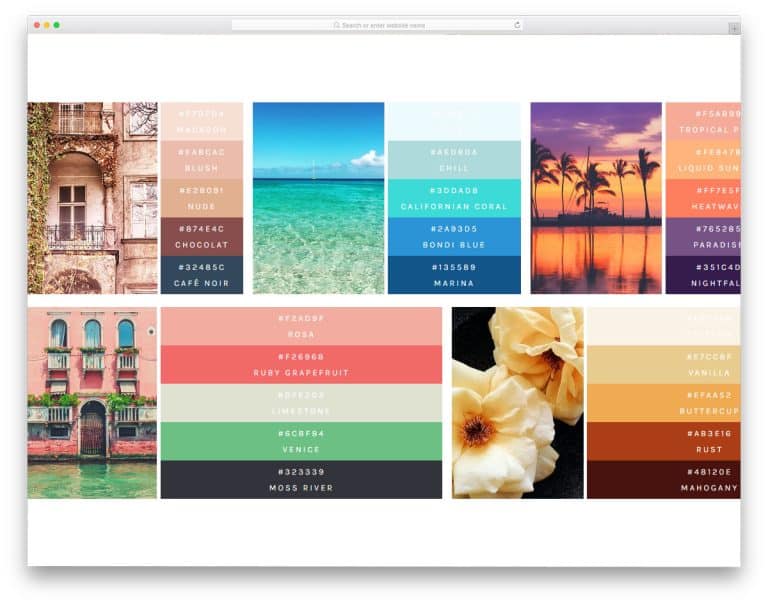This screenshot has height=605, width=768.
Task: Click the yellow minimize window button
Action: click(47, 25)
